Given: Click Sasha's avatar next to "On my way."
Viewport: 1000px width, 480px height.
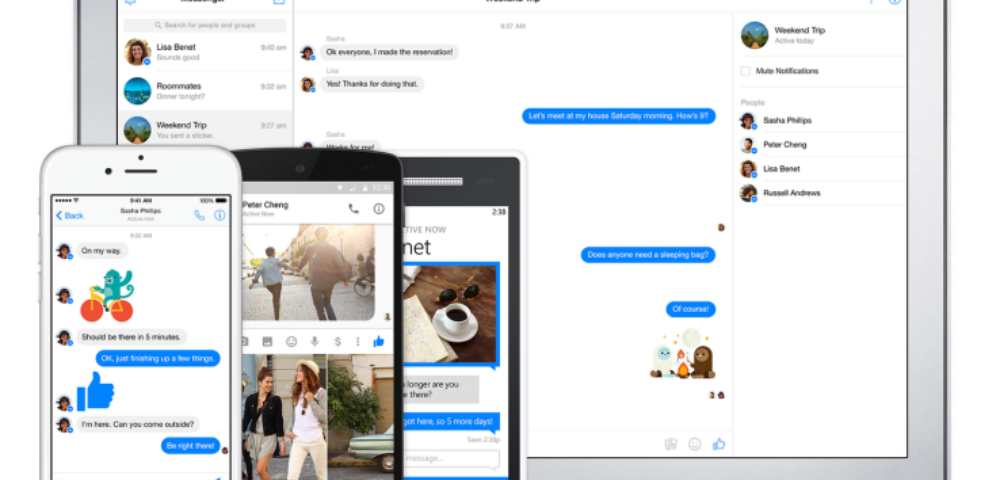Looking at the screenshot, I should click(64, 251).
